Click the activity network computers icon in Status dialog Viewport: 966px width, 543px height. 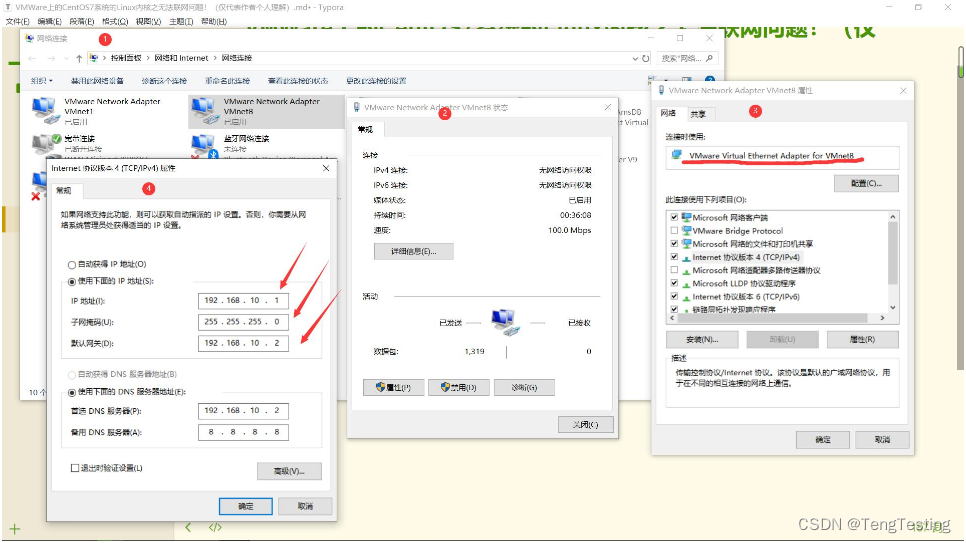click(x=506, y=322)
